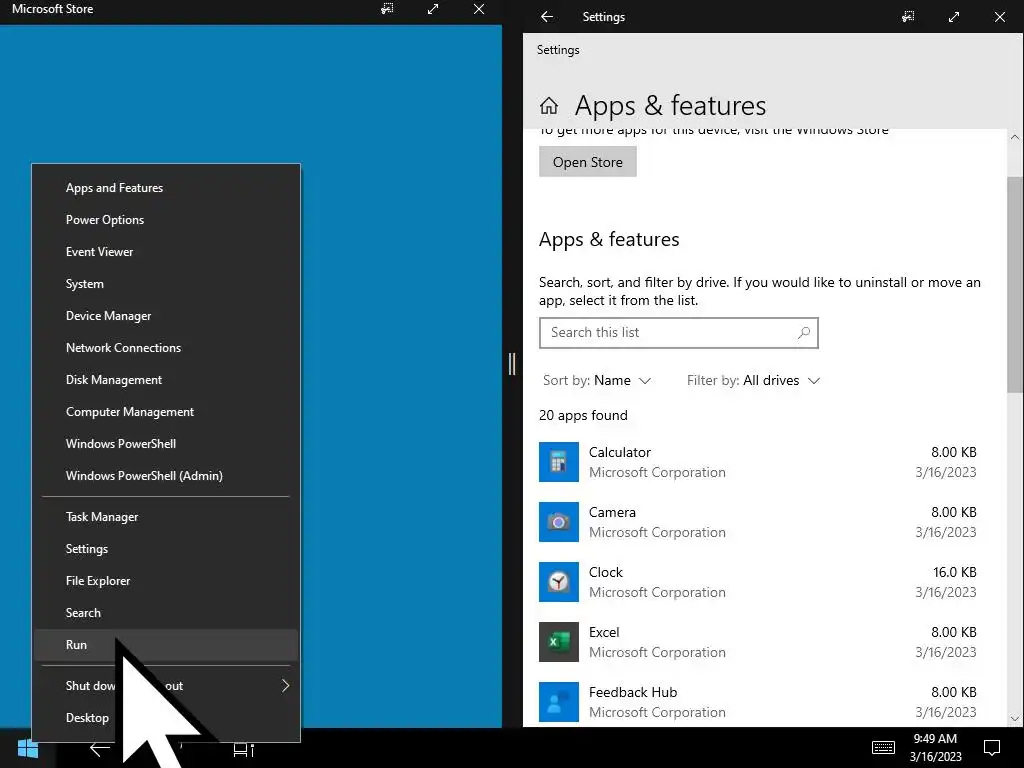Select Computer Management menu item
1024x768 pixels.
tap(167, 412)
